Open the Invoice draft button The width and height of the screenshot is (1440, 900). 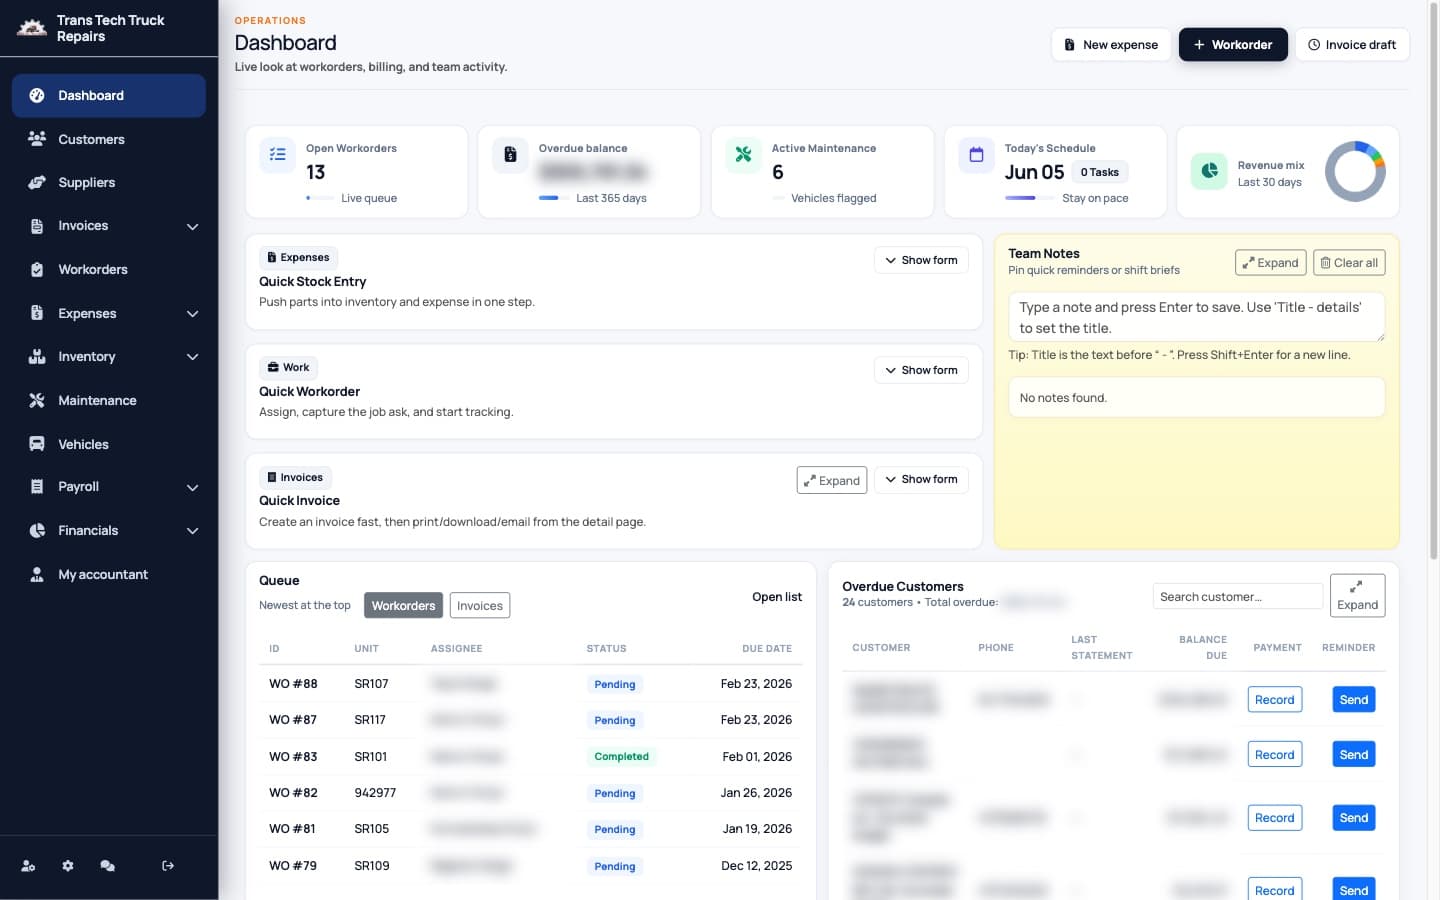[x=1352, y=44]
